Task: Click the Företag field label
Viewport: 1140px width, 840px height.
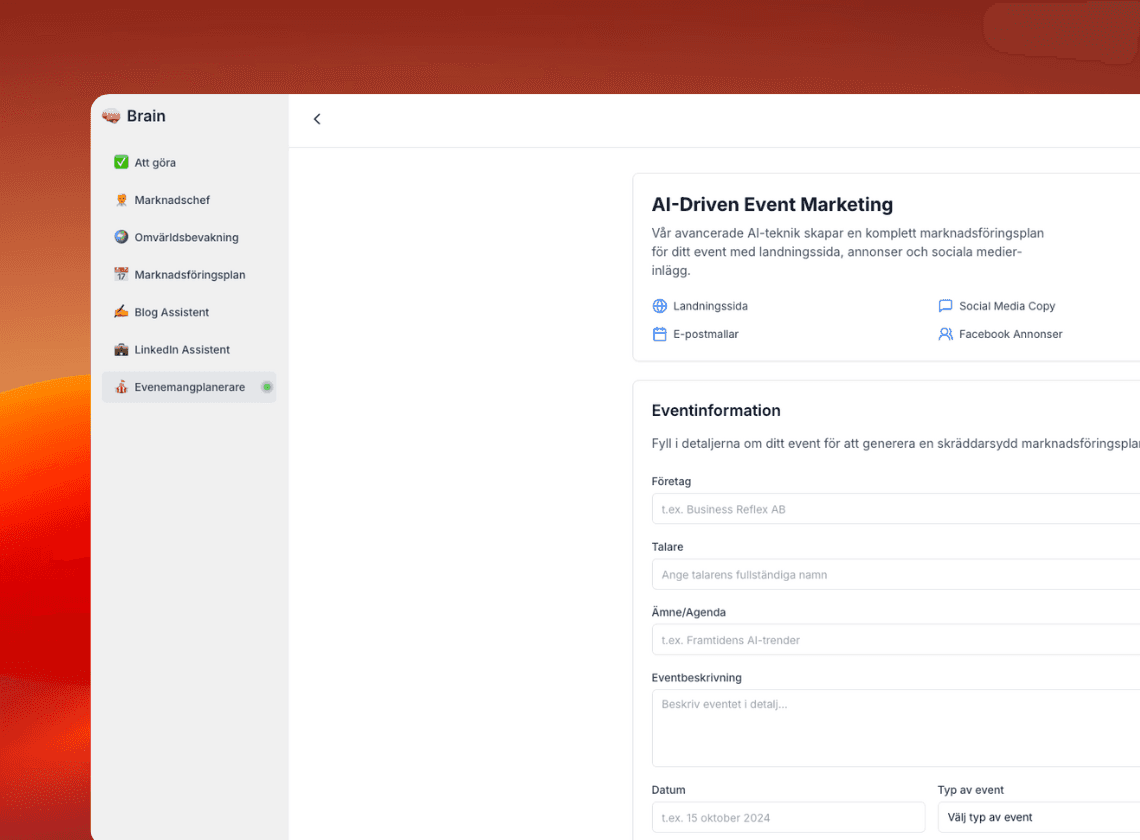Action: point(671,481)
